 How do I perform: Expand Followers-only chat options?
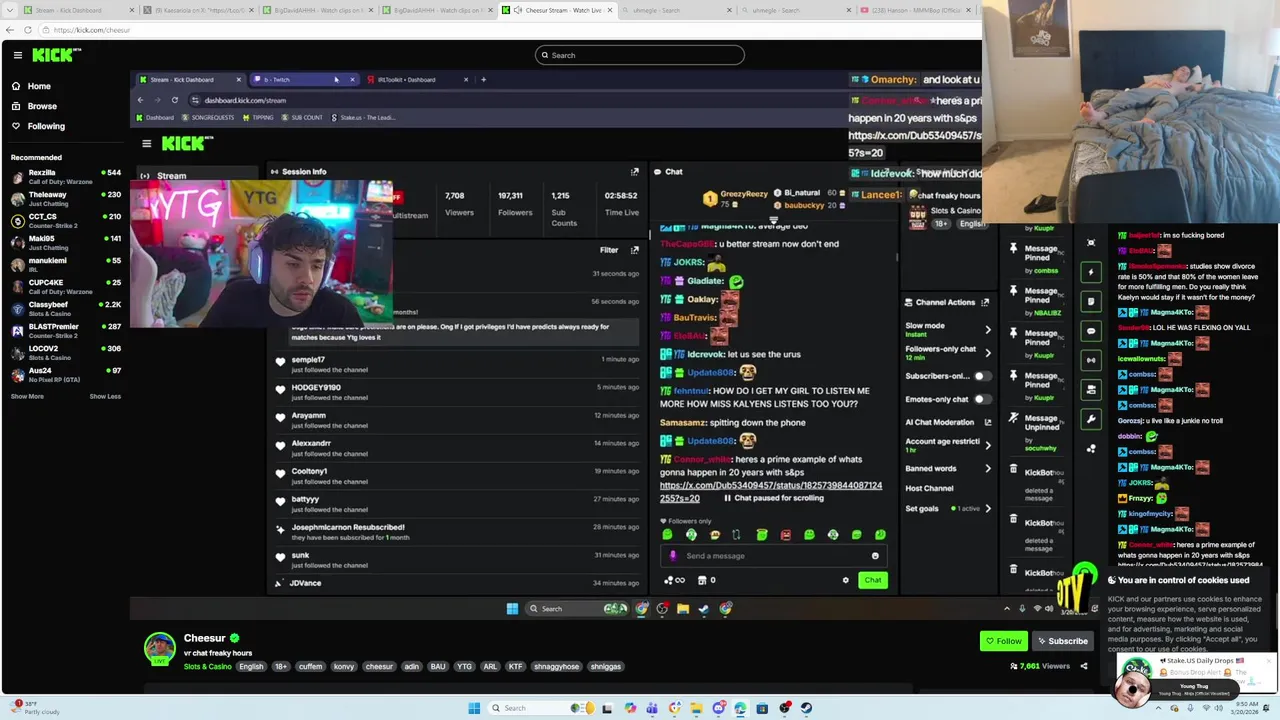[x=988, y=352]
